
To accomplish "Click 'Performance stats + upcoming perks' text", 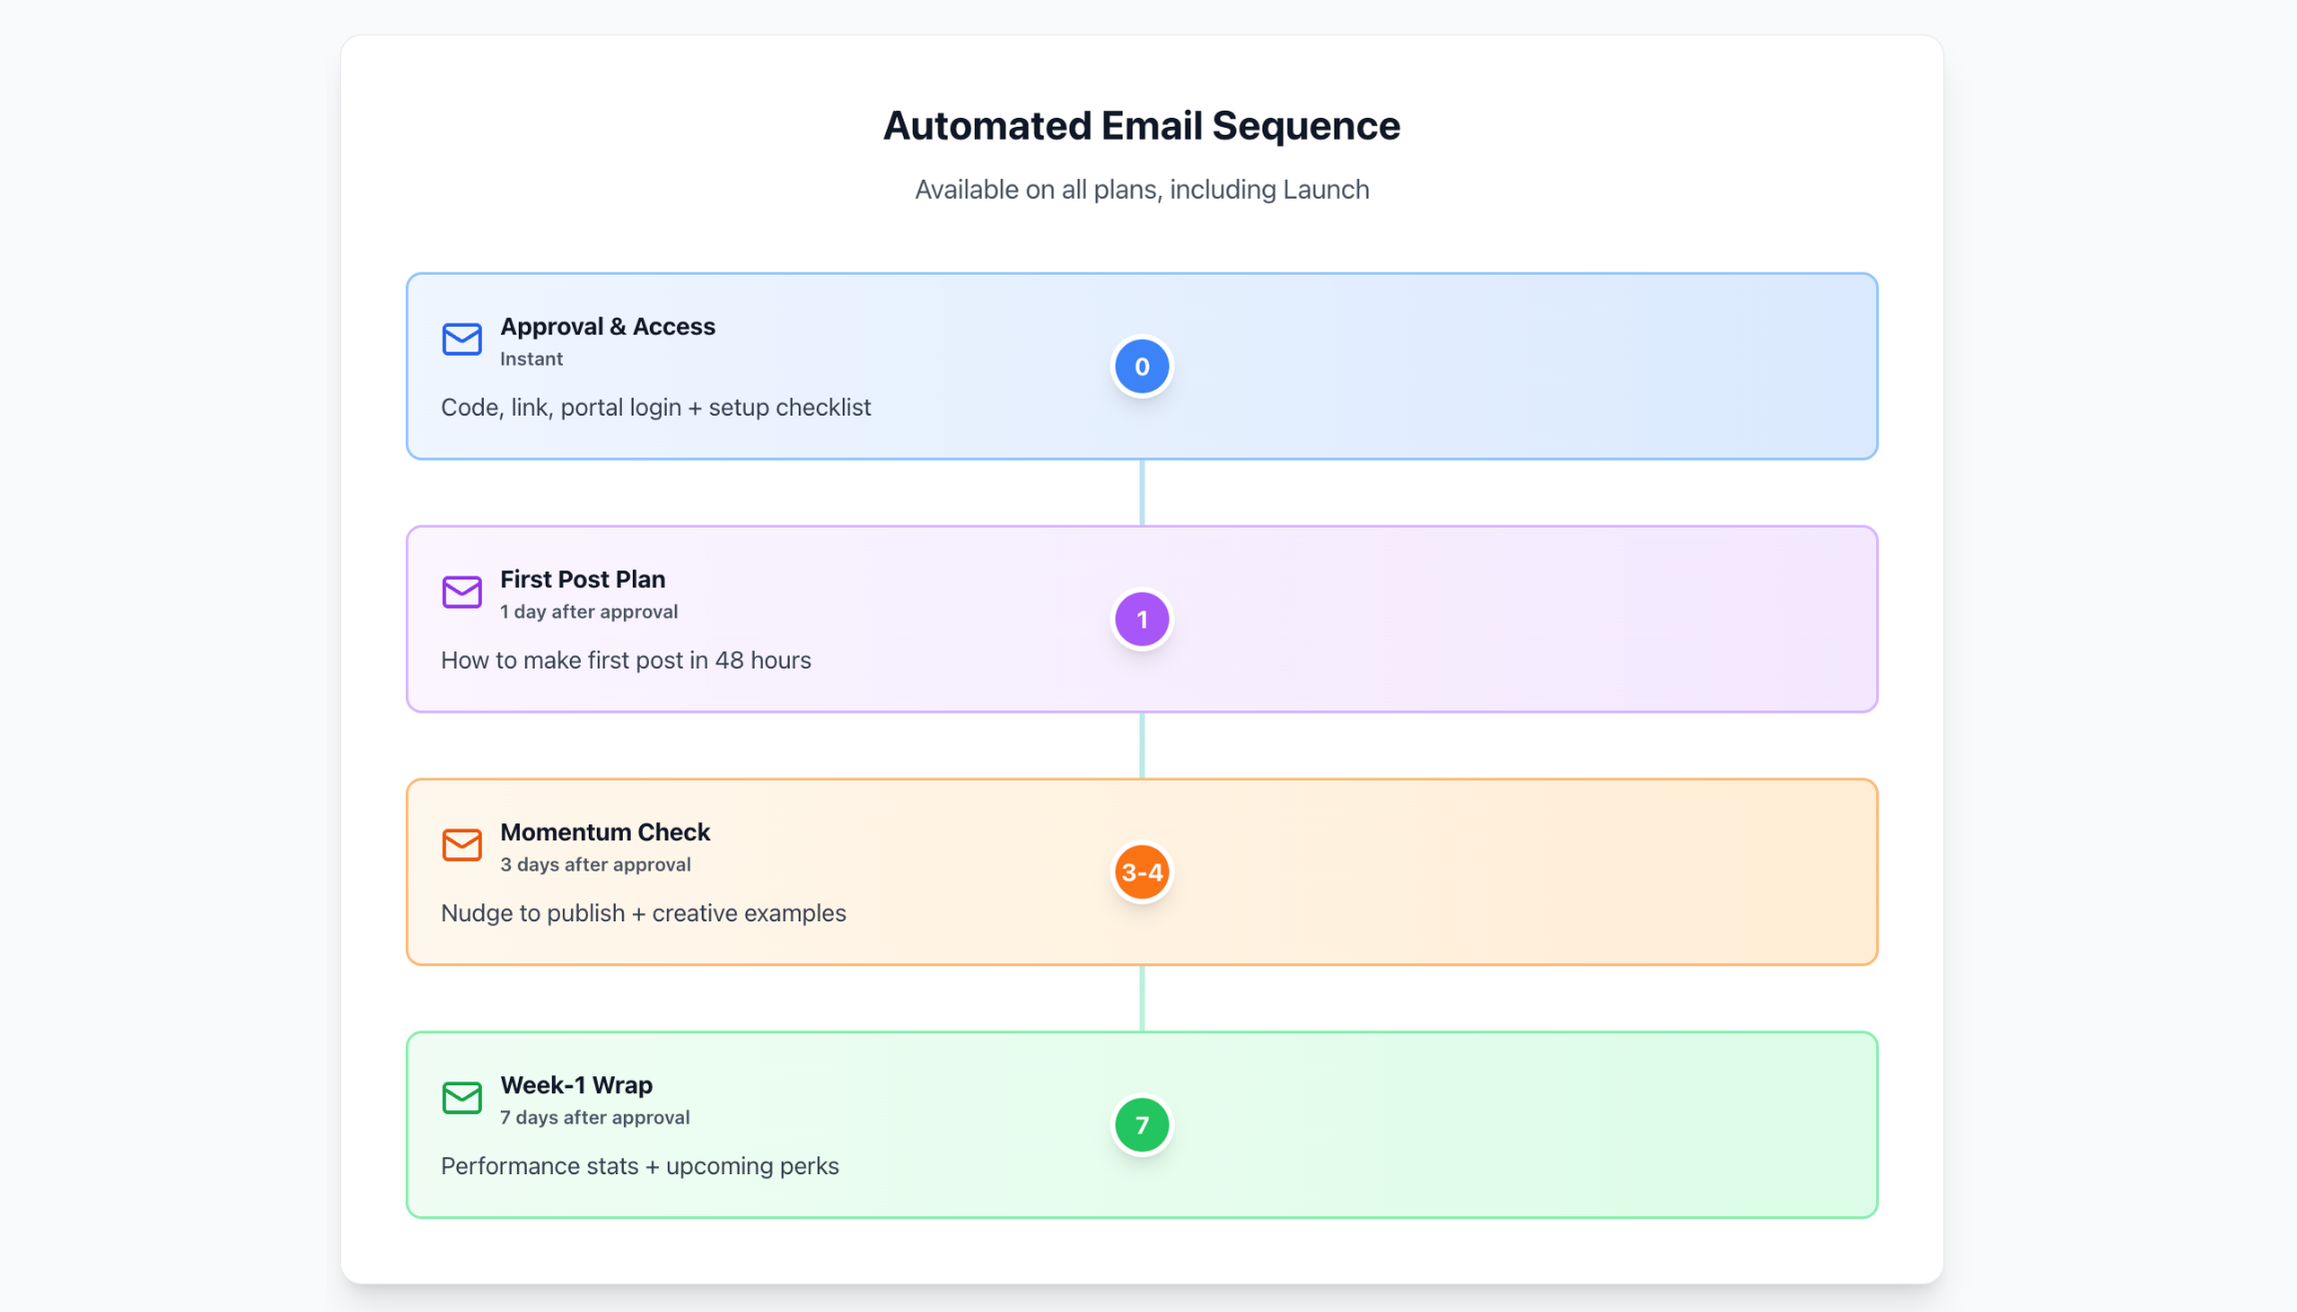I will coord(639,1167).
